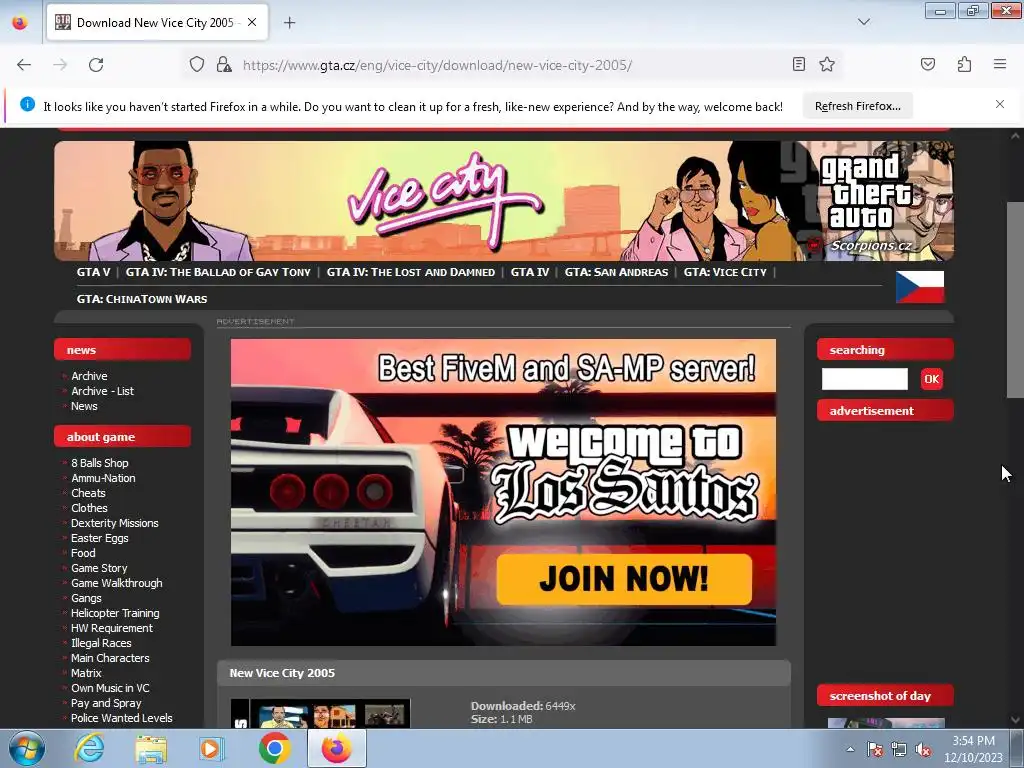Go back to the previous page

coord(24,65)
